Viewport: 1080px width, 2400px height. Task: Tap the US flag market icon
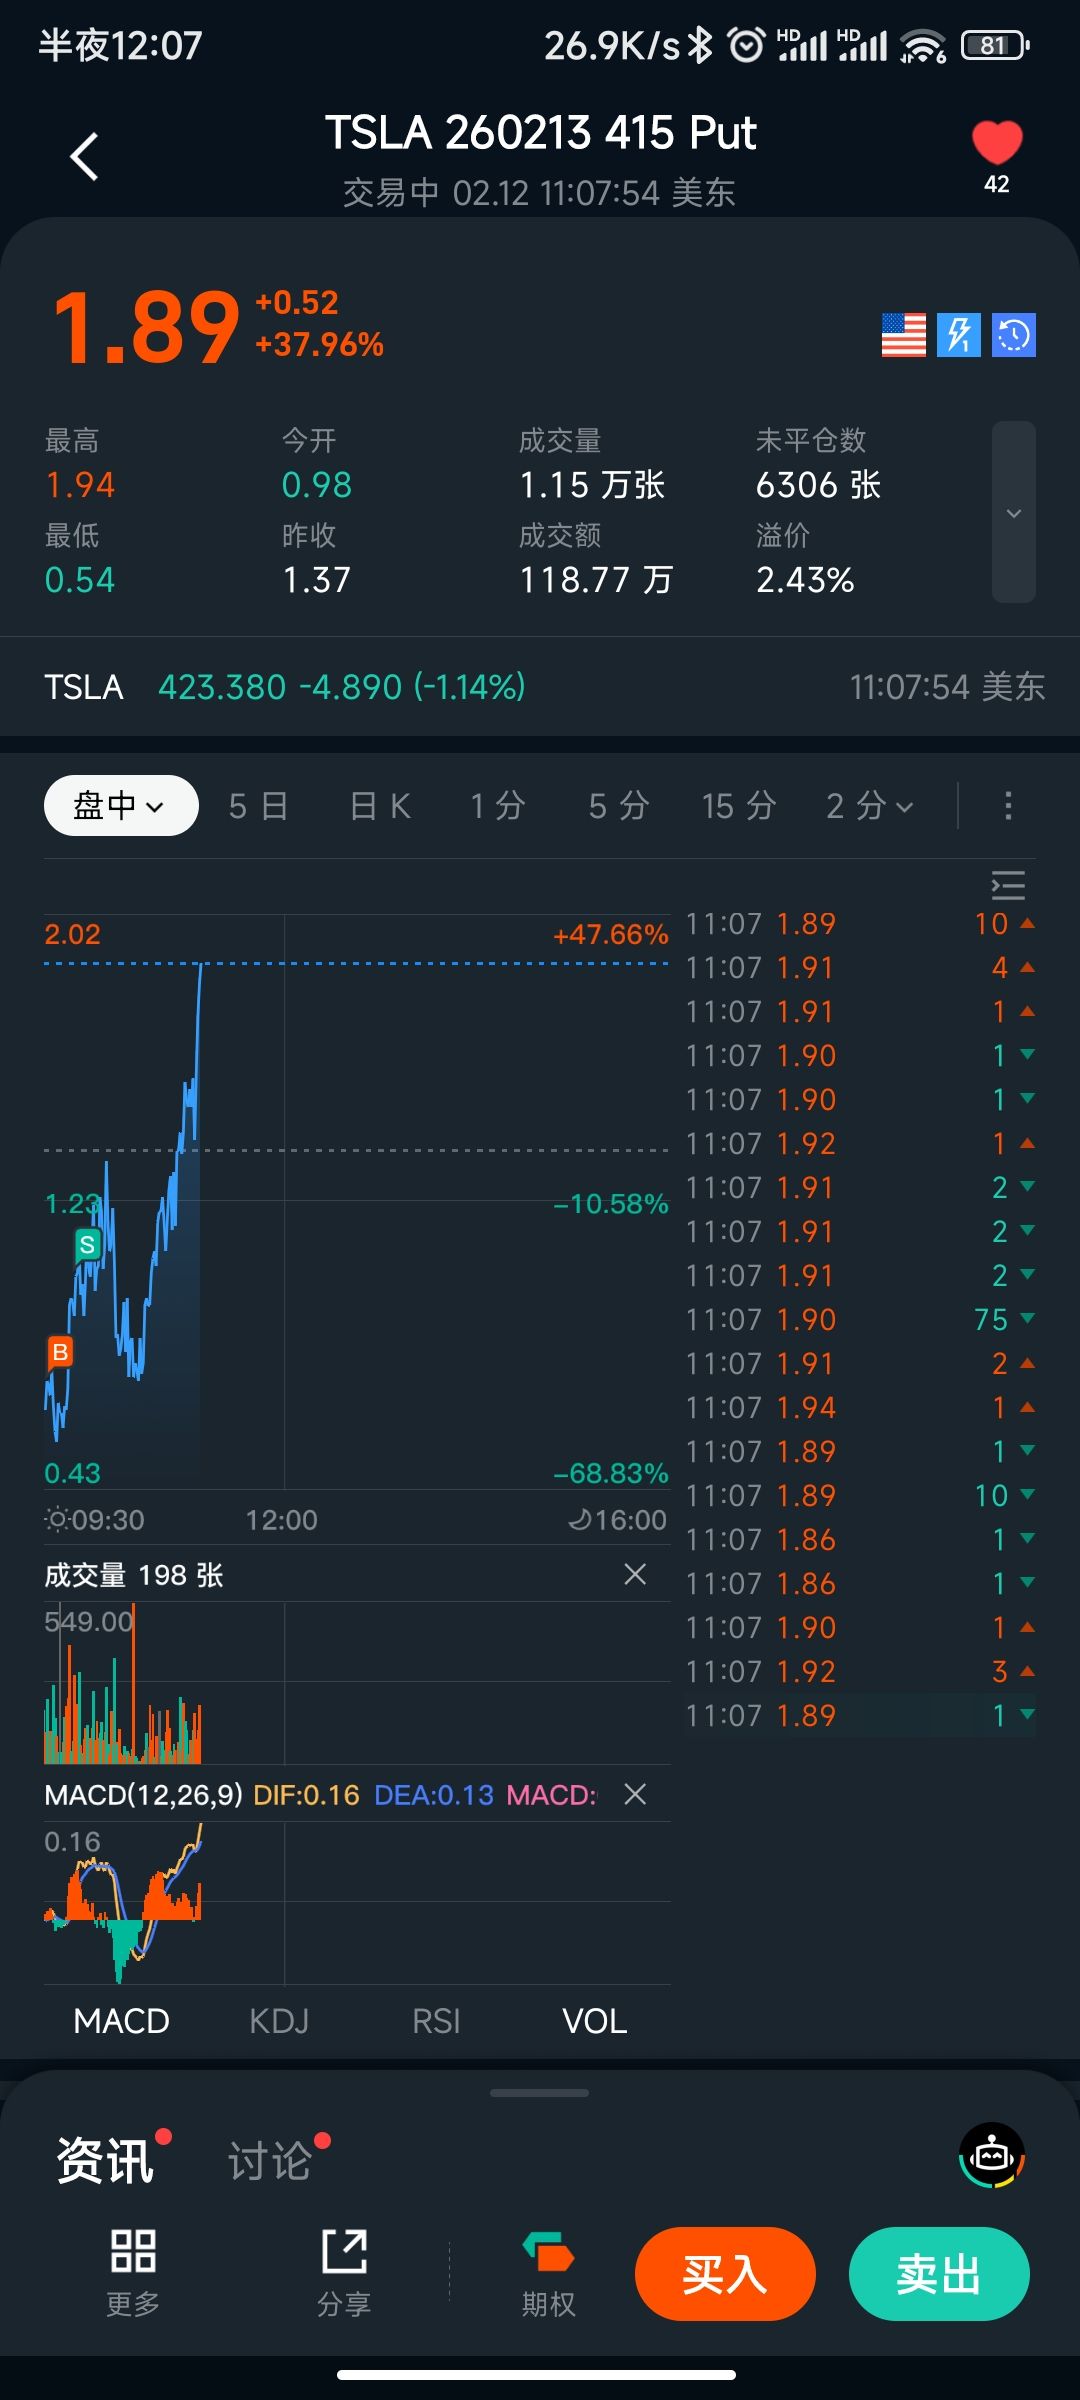point(903,335)
